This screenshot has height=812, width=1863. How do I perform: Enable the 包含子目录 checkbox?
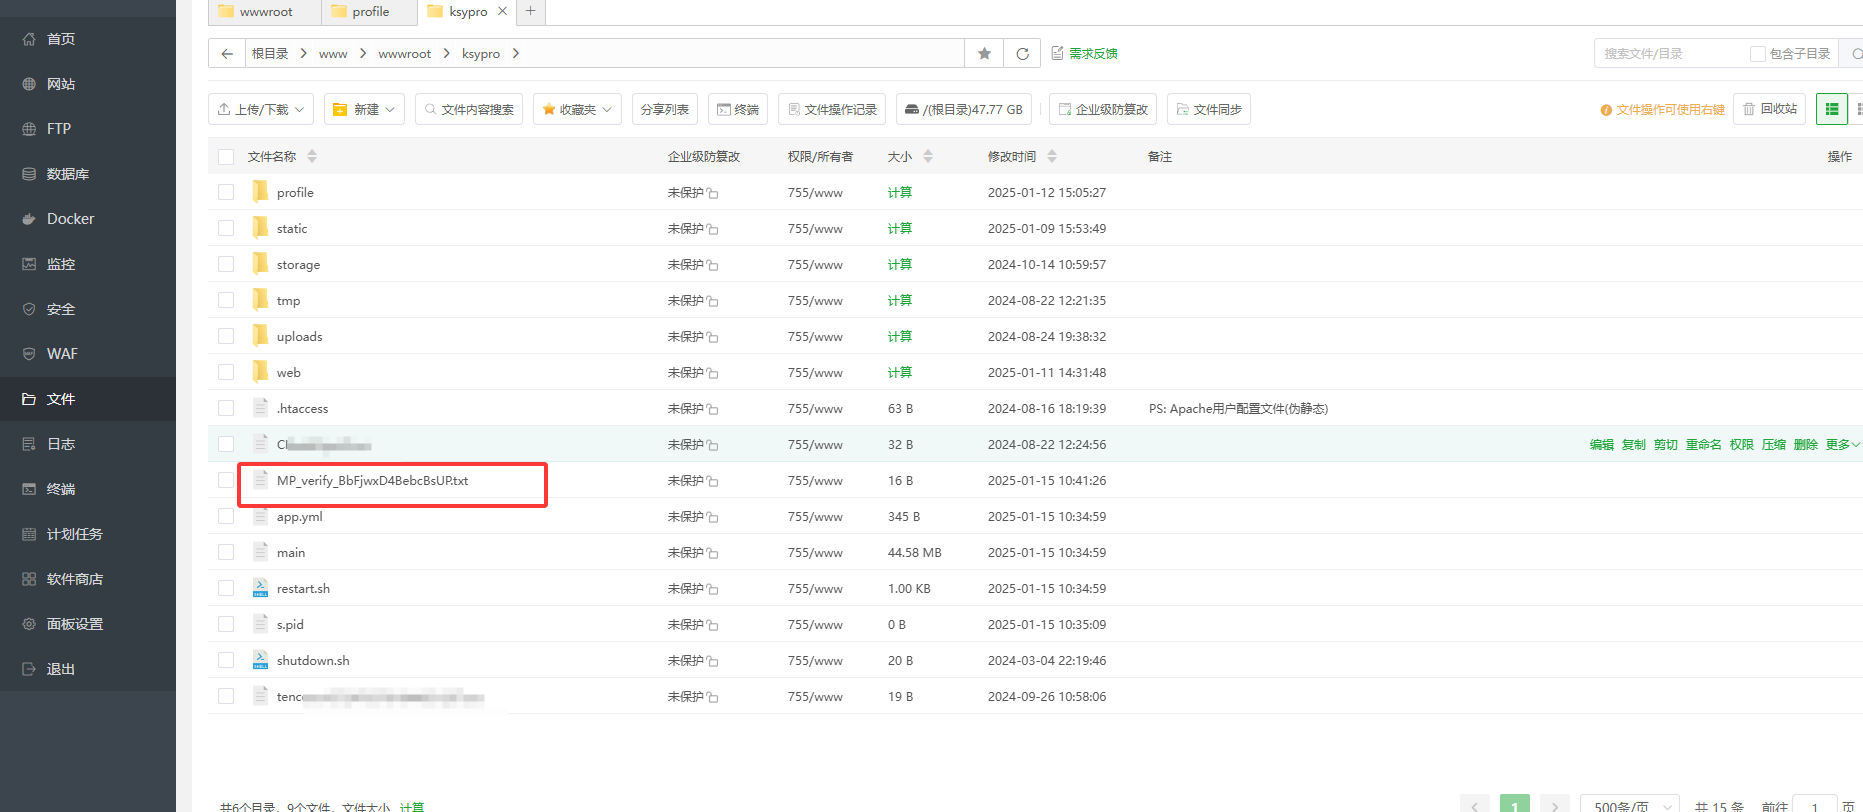click(1757, 54)
